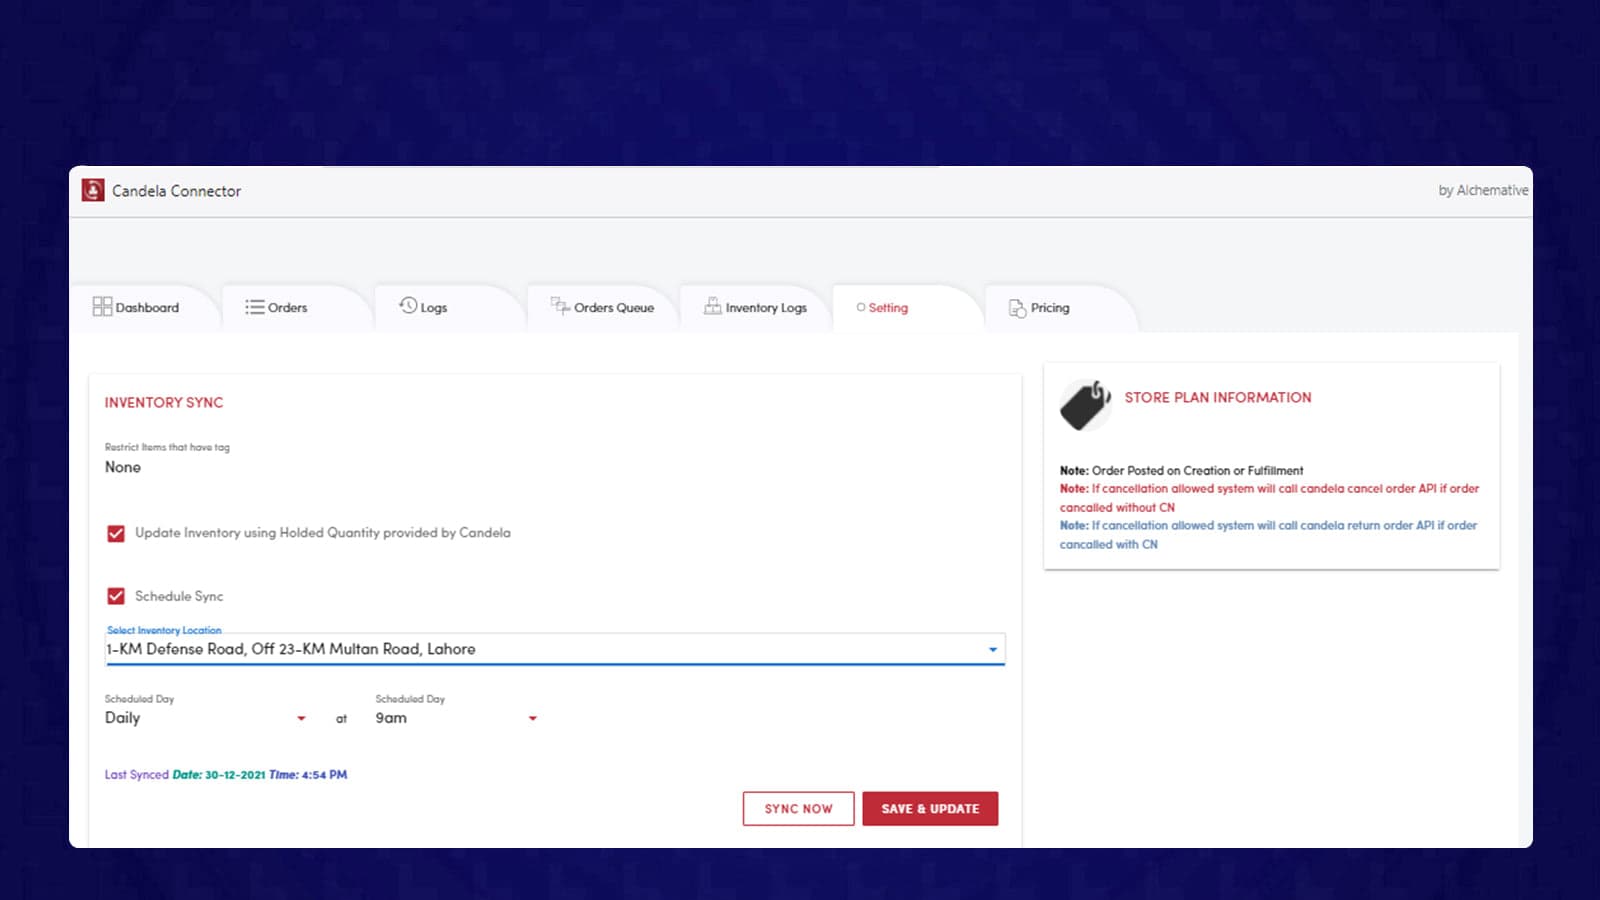The width and height of the screenshot is (1600, 900).
Task: Disable the Schedule Sync checkbox
Action: point(115,595)
